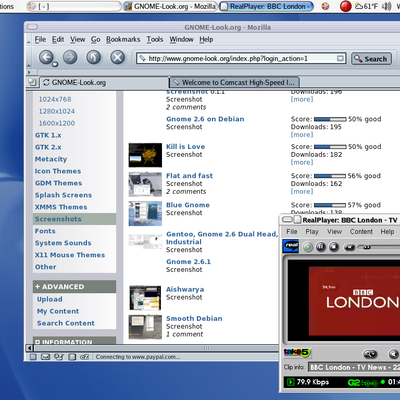Stop page loading with the X button
400x400 pixels.
117,57
